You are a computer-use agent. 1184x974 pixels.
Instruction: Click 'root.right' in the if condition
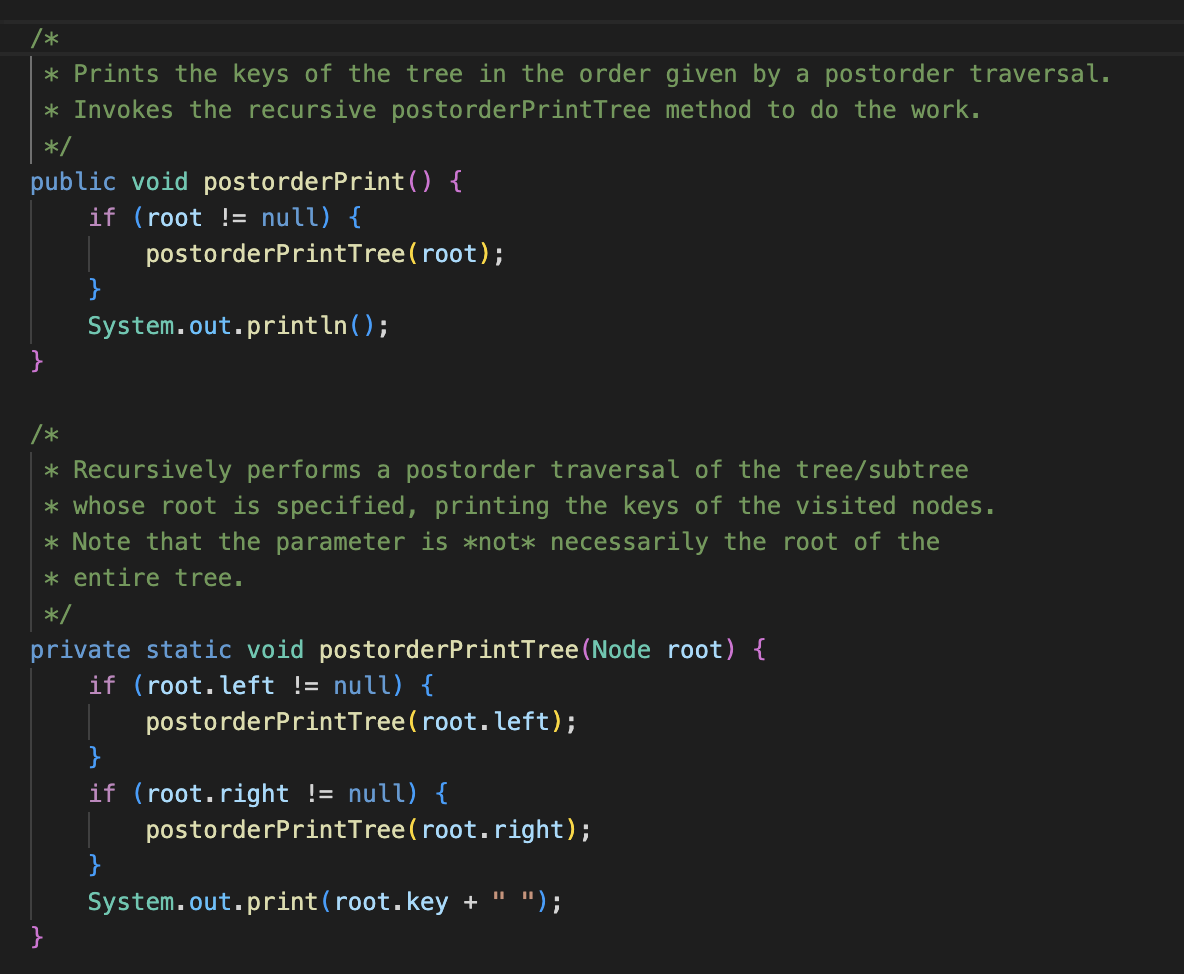tap(217, 794)
